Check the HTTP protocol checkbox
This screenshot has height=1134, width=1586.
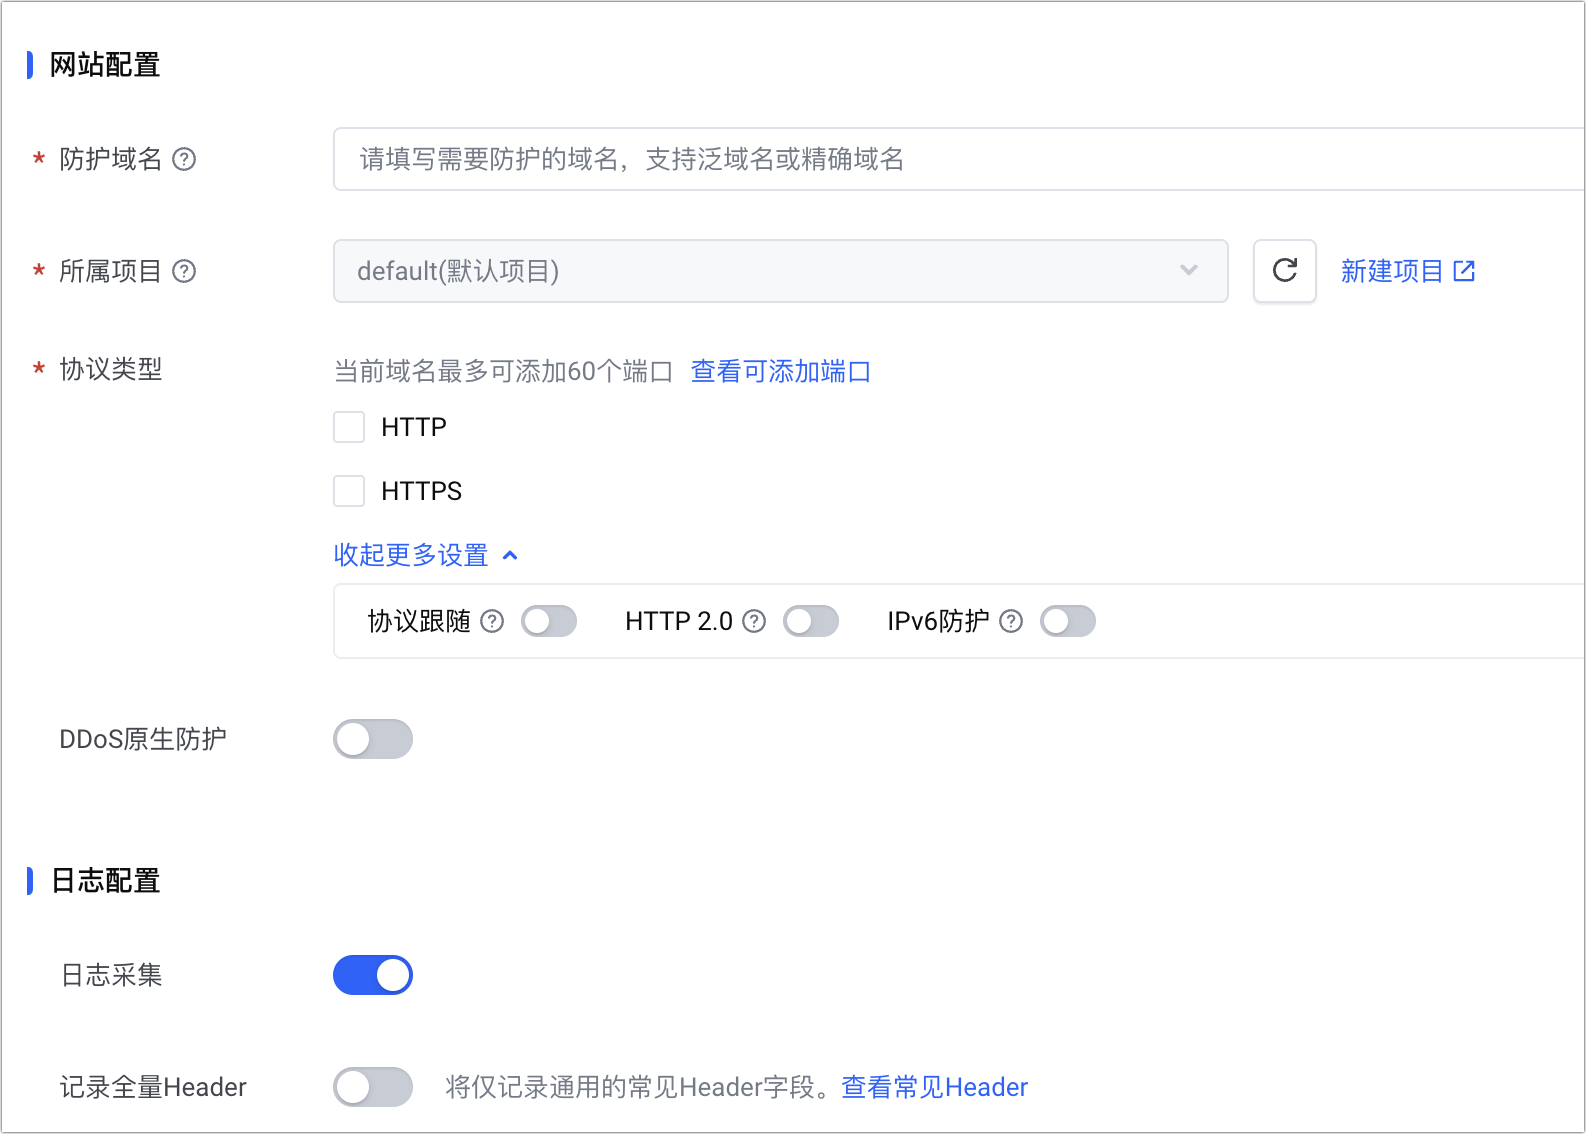point(349,427)
